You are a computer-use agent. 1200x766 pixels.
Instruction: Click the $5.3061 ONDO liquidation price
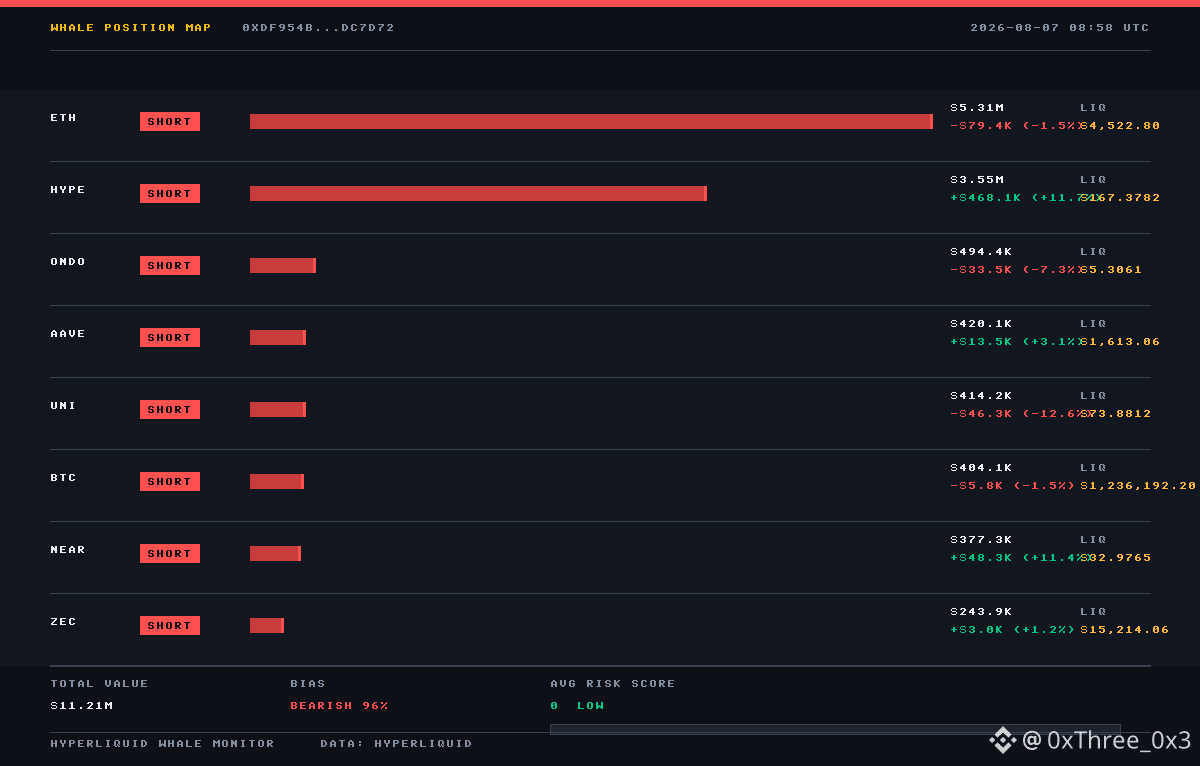click(x=1111, y=270)
